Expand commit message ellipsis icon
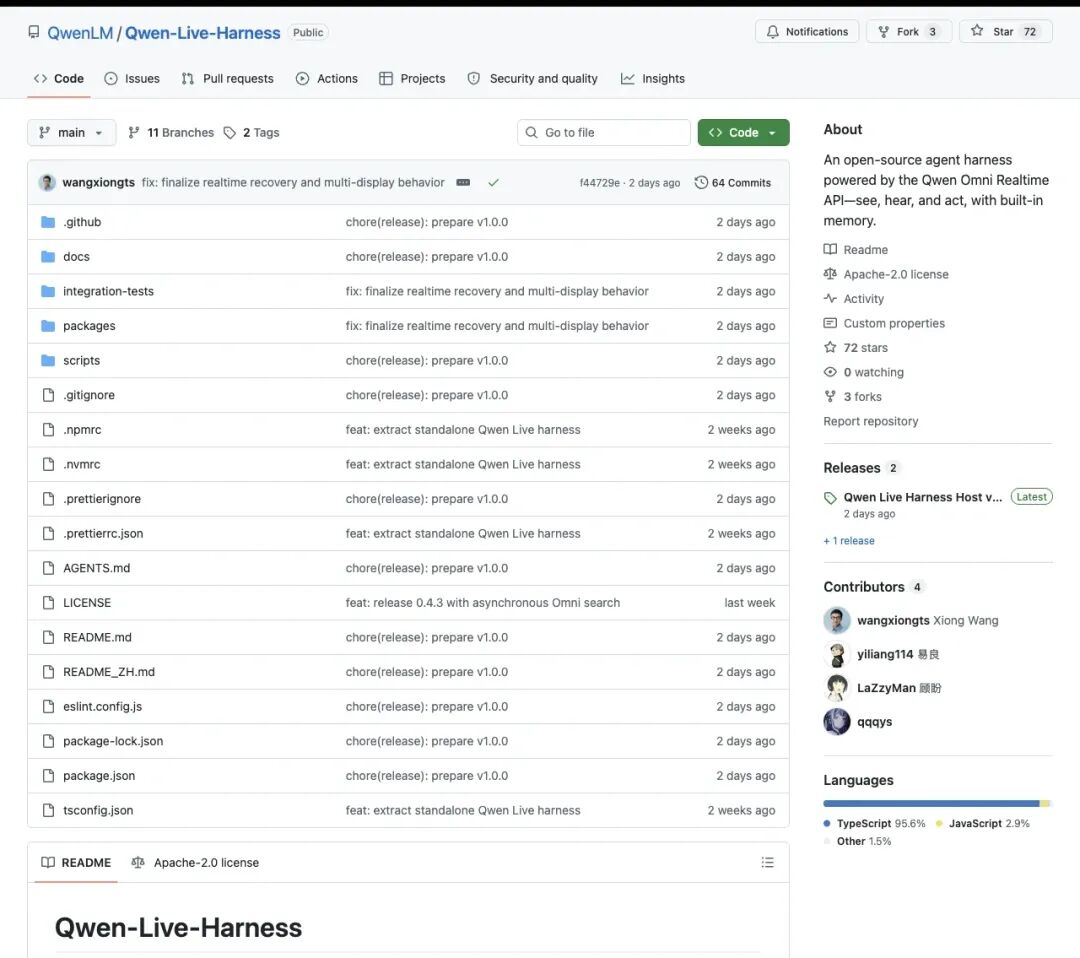Screen dimensions: 1080x958 coord(464,183)
